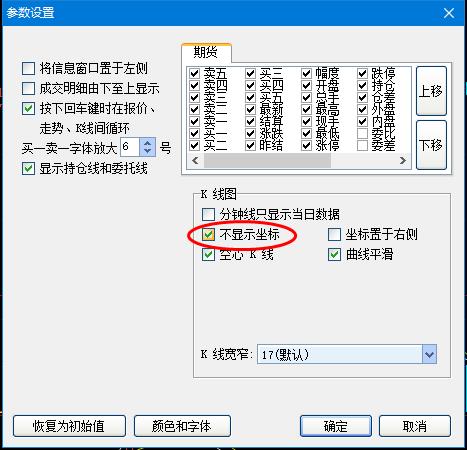Confirm with the 确定 button
This screenshot has height=450, width=467.
[336, 426]
